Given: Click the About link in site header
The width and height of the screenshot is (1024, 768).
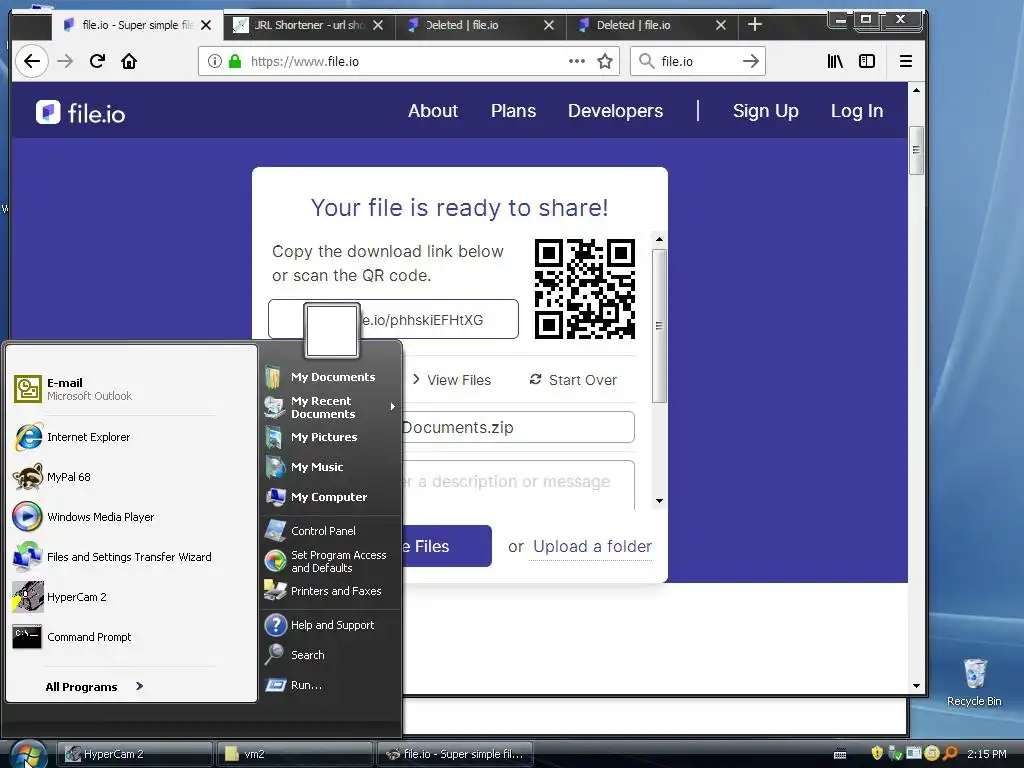Looking at the screenshot, I should coord(433,111).
